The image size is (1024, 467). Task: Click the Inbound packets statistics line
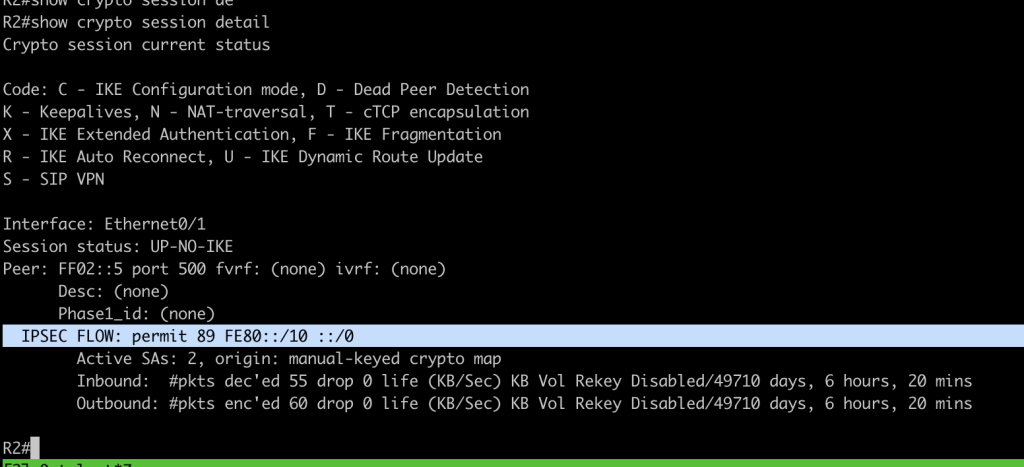pos(524,381)
